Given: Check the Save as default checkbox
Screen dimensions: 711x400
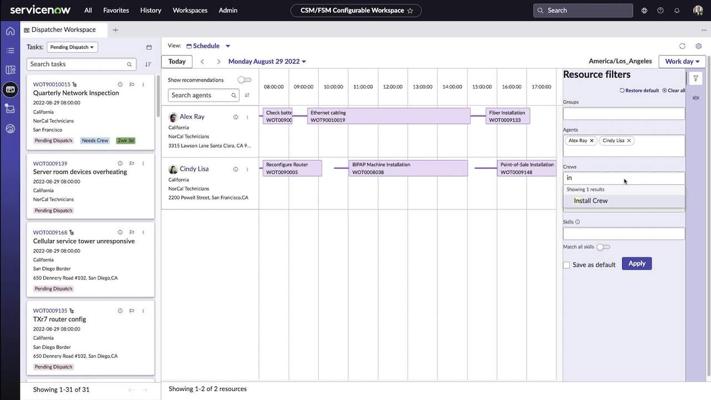Looking at the screenshot, I should 566,265.
